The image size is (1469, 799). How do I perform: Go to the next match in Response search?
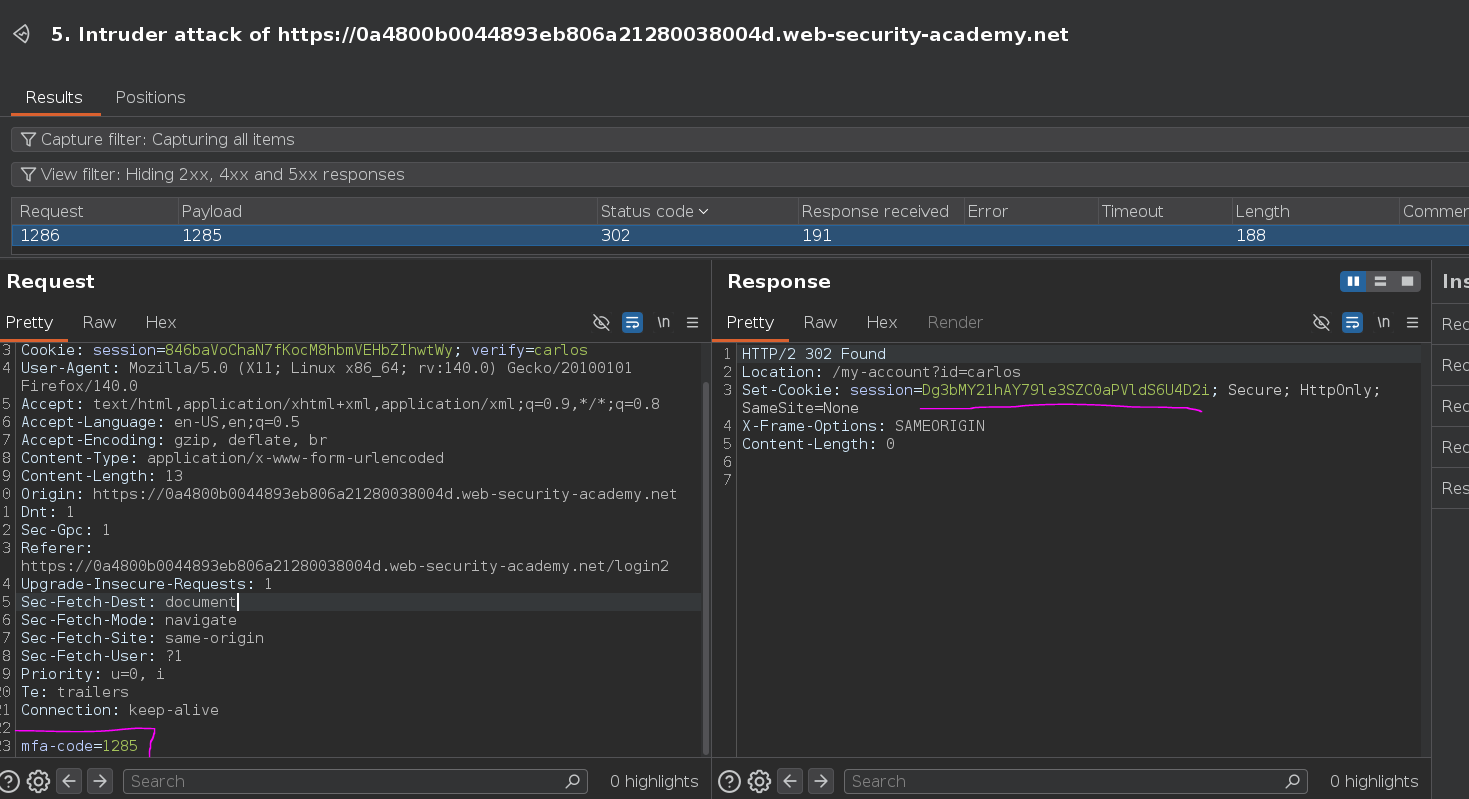click(x=820, y=781)
